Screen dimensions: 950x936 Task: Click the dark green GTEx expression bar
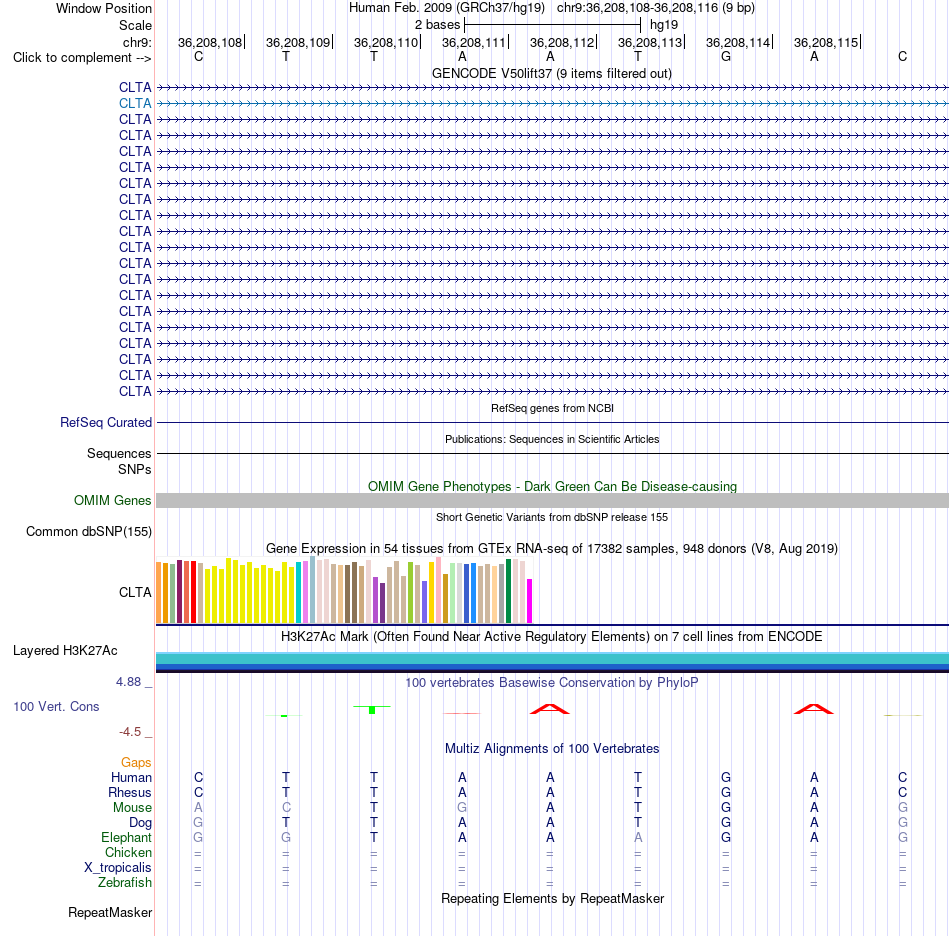pyautogui.click(x=508, y=591)
